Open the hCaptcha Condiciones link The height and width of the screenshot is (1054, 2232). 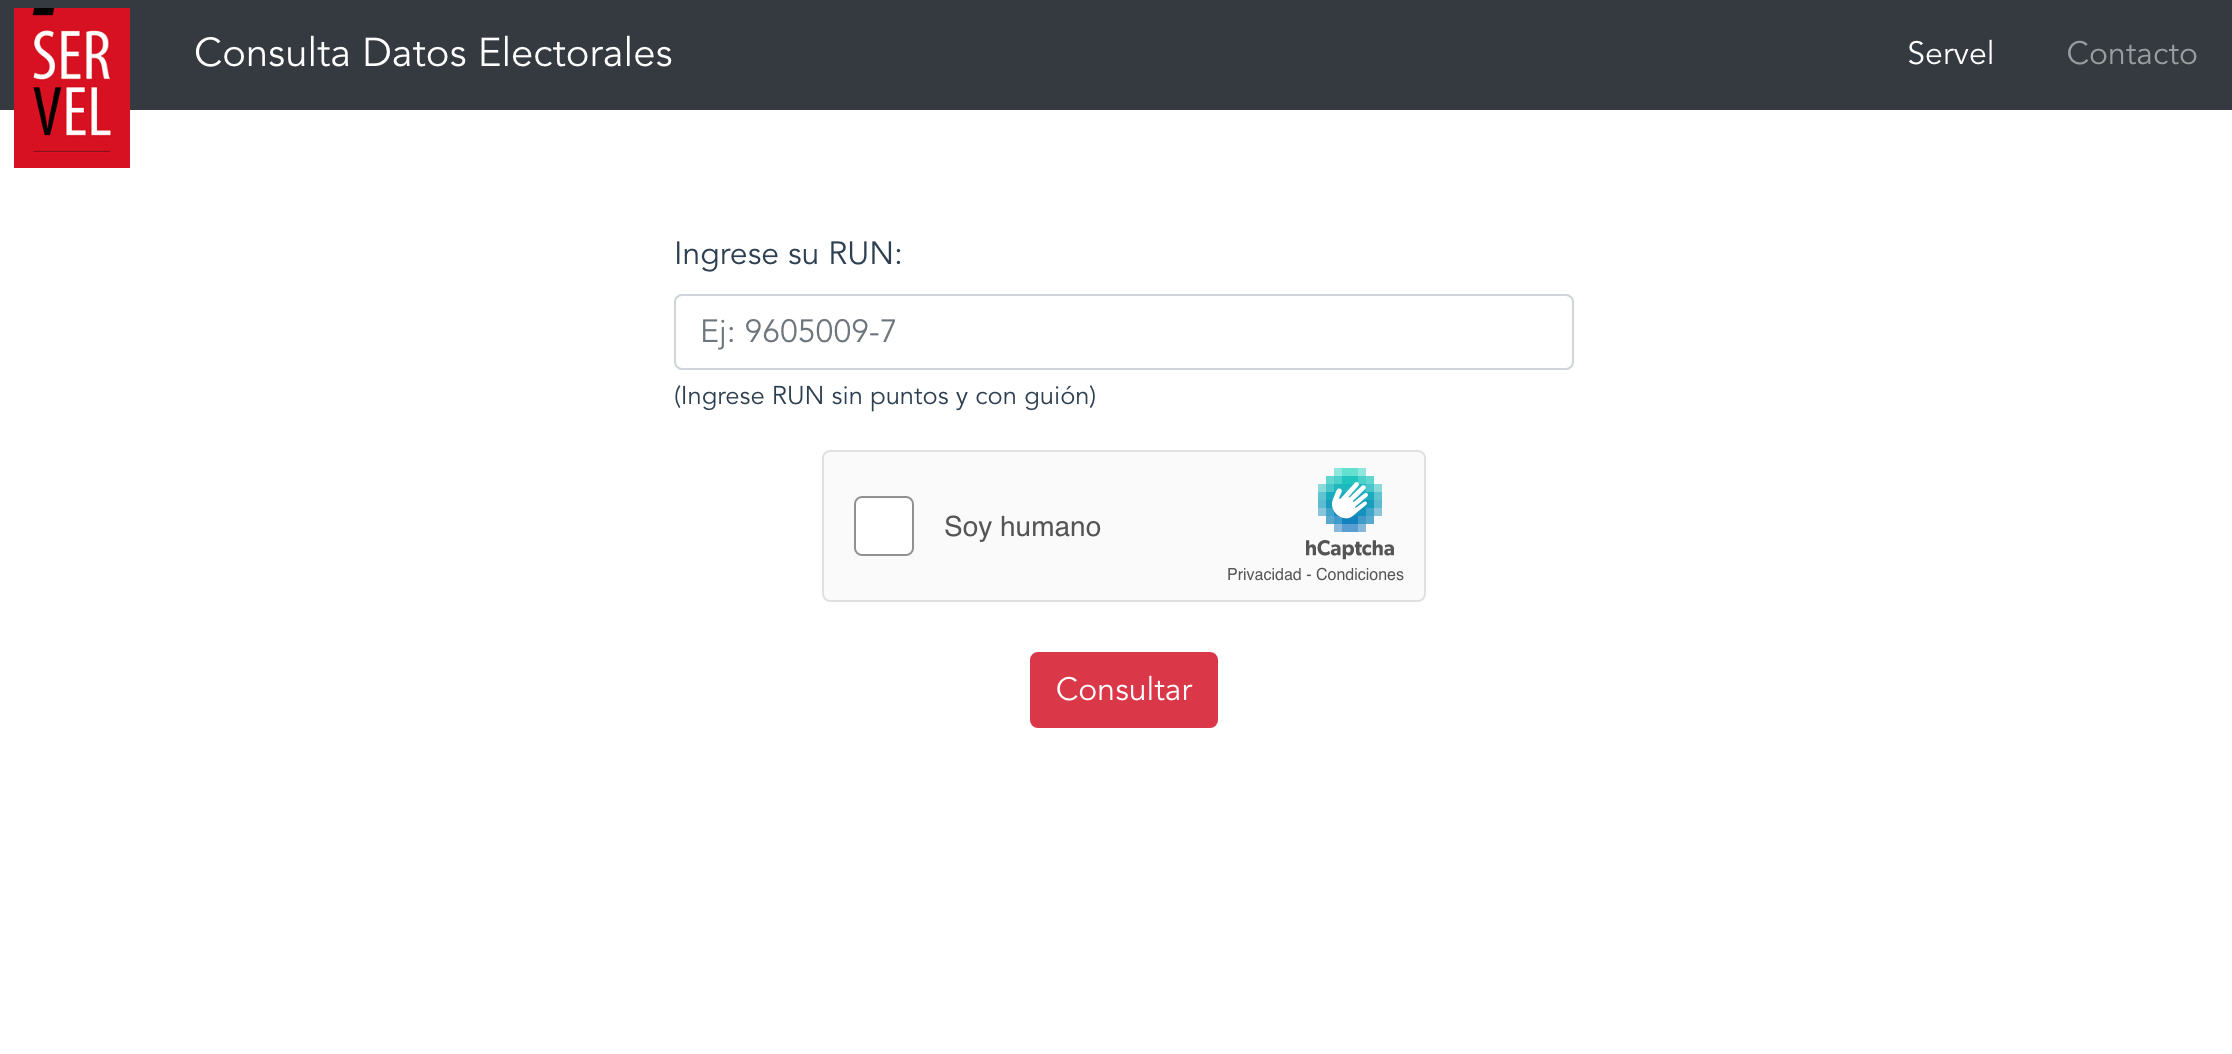pos(1360,575)
